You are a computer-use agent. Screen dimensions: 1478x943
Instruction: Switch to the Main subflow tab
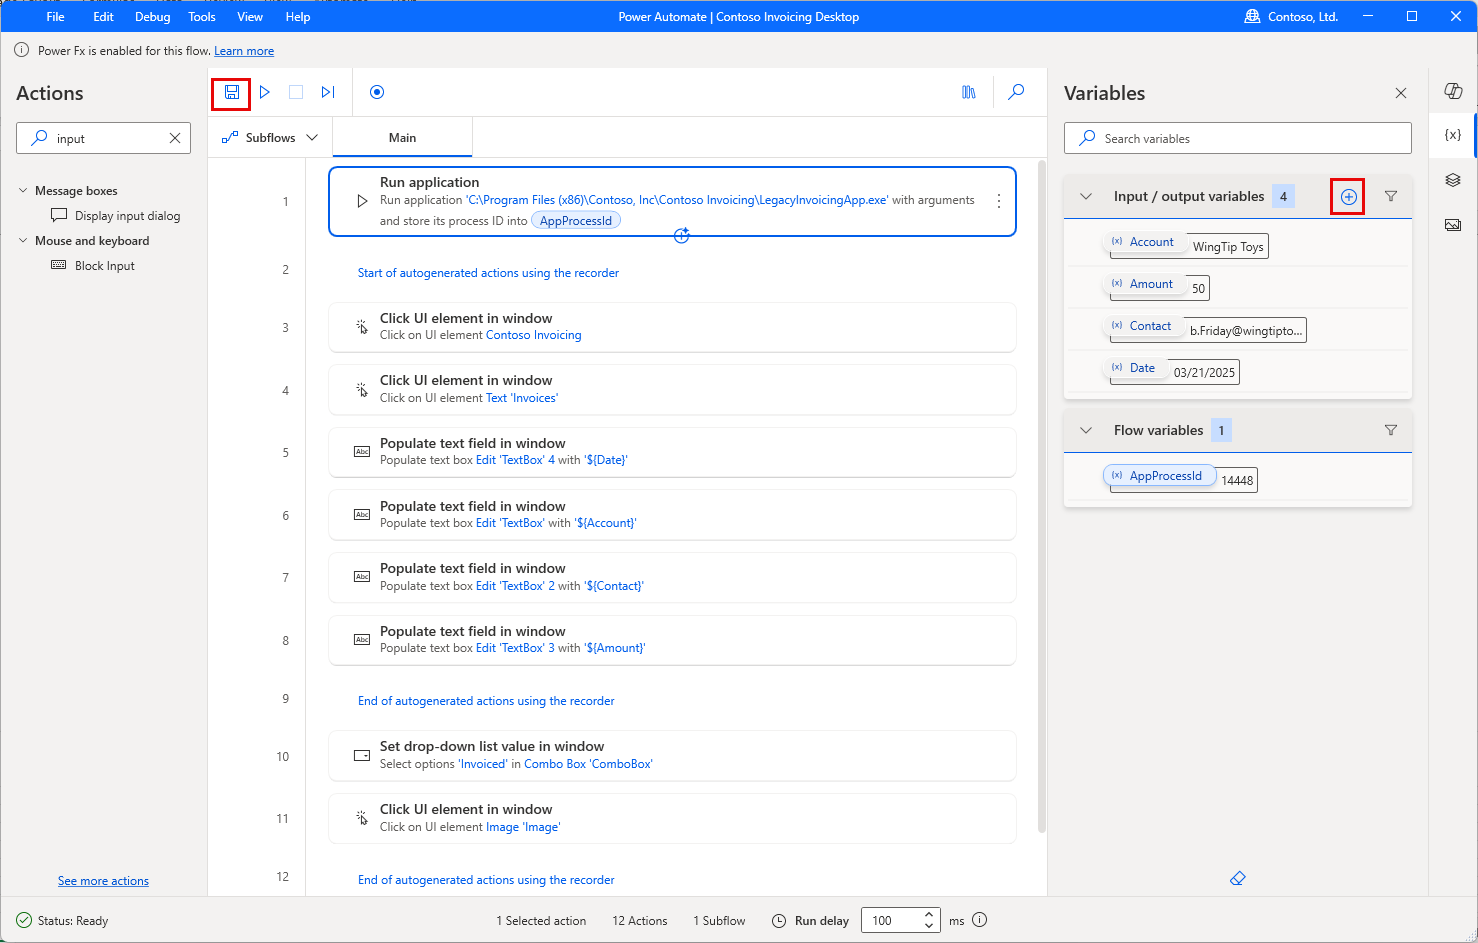[x=402, y=137]
